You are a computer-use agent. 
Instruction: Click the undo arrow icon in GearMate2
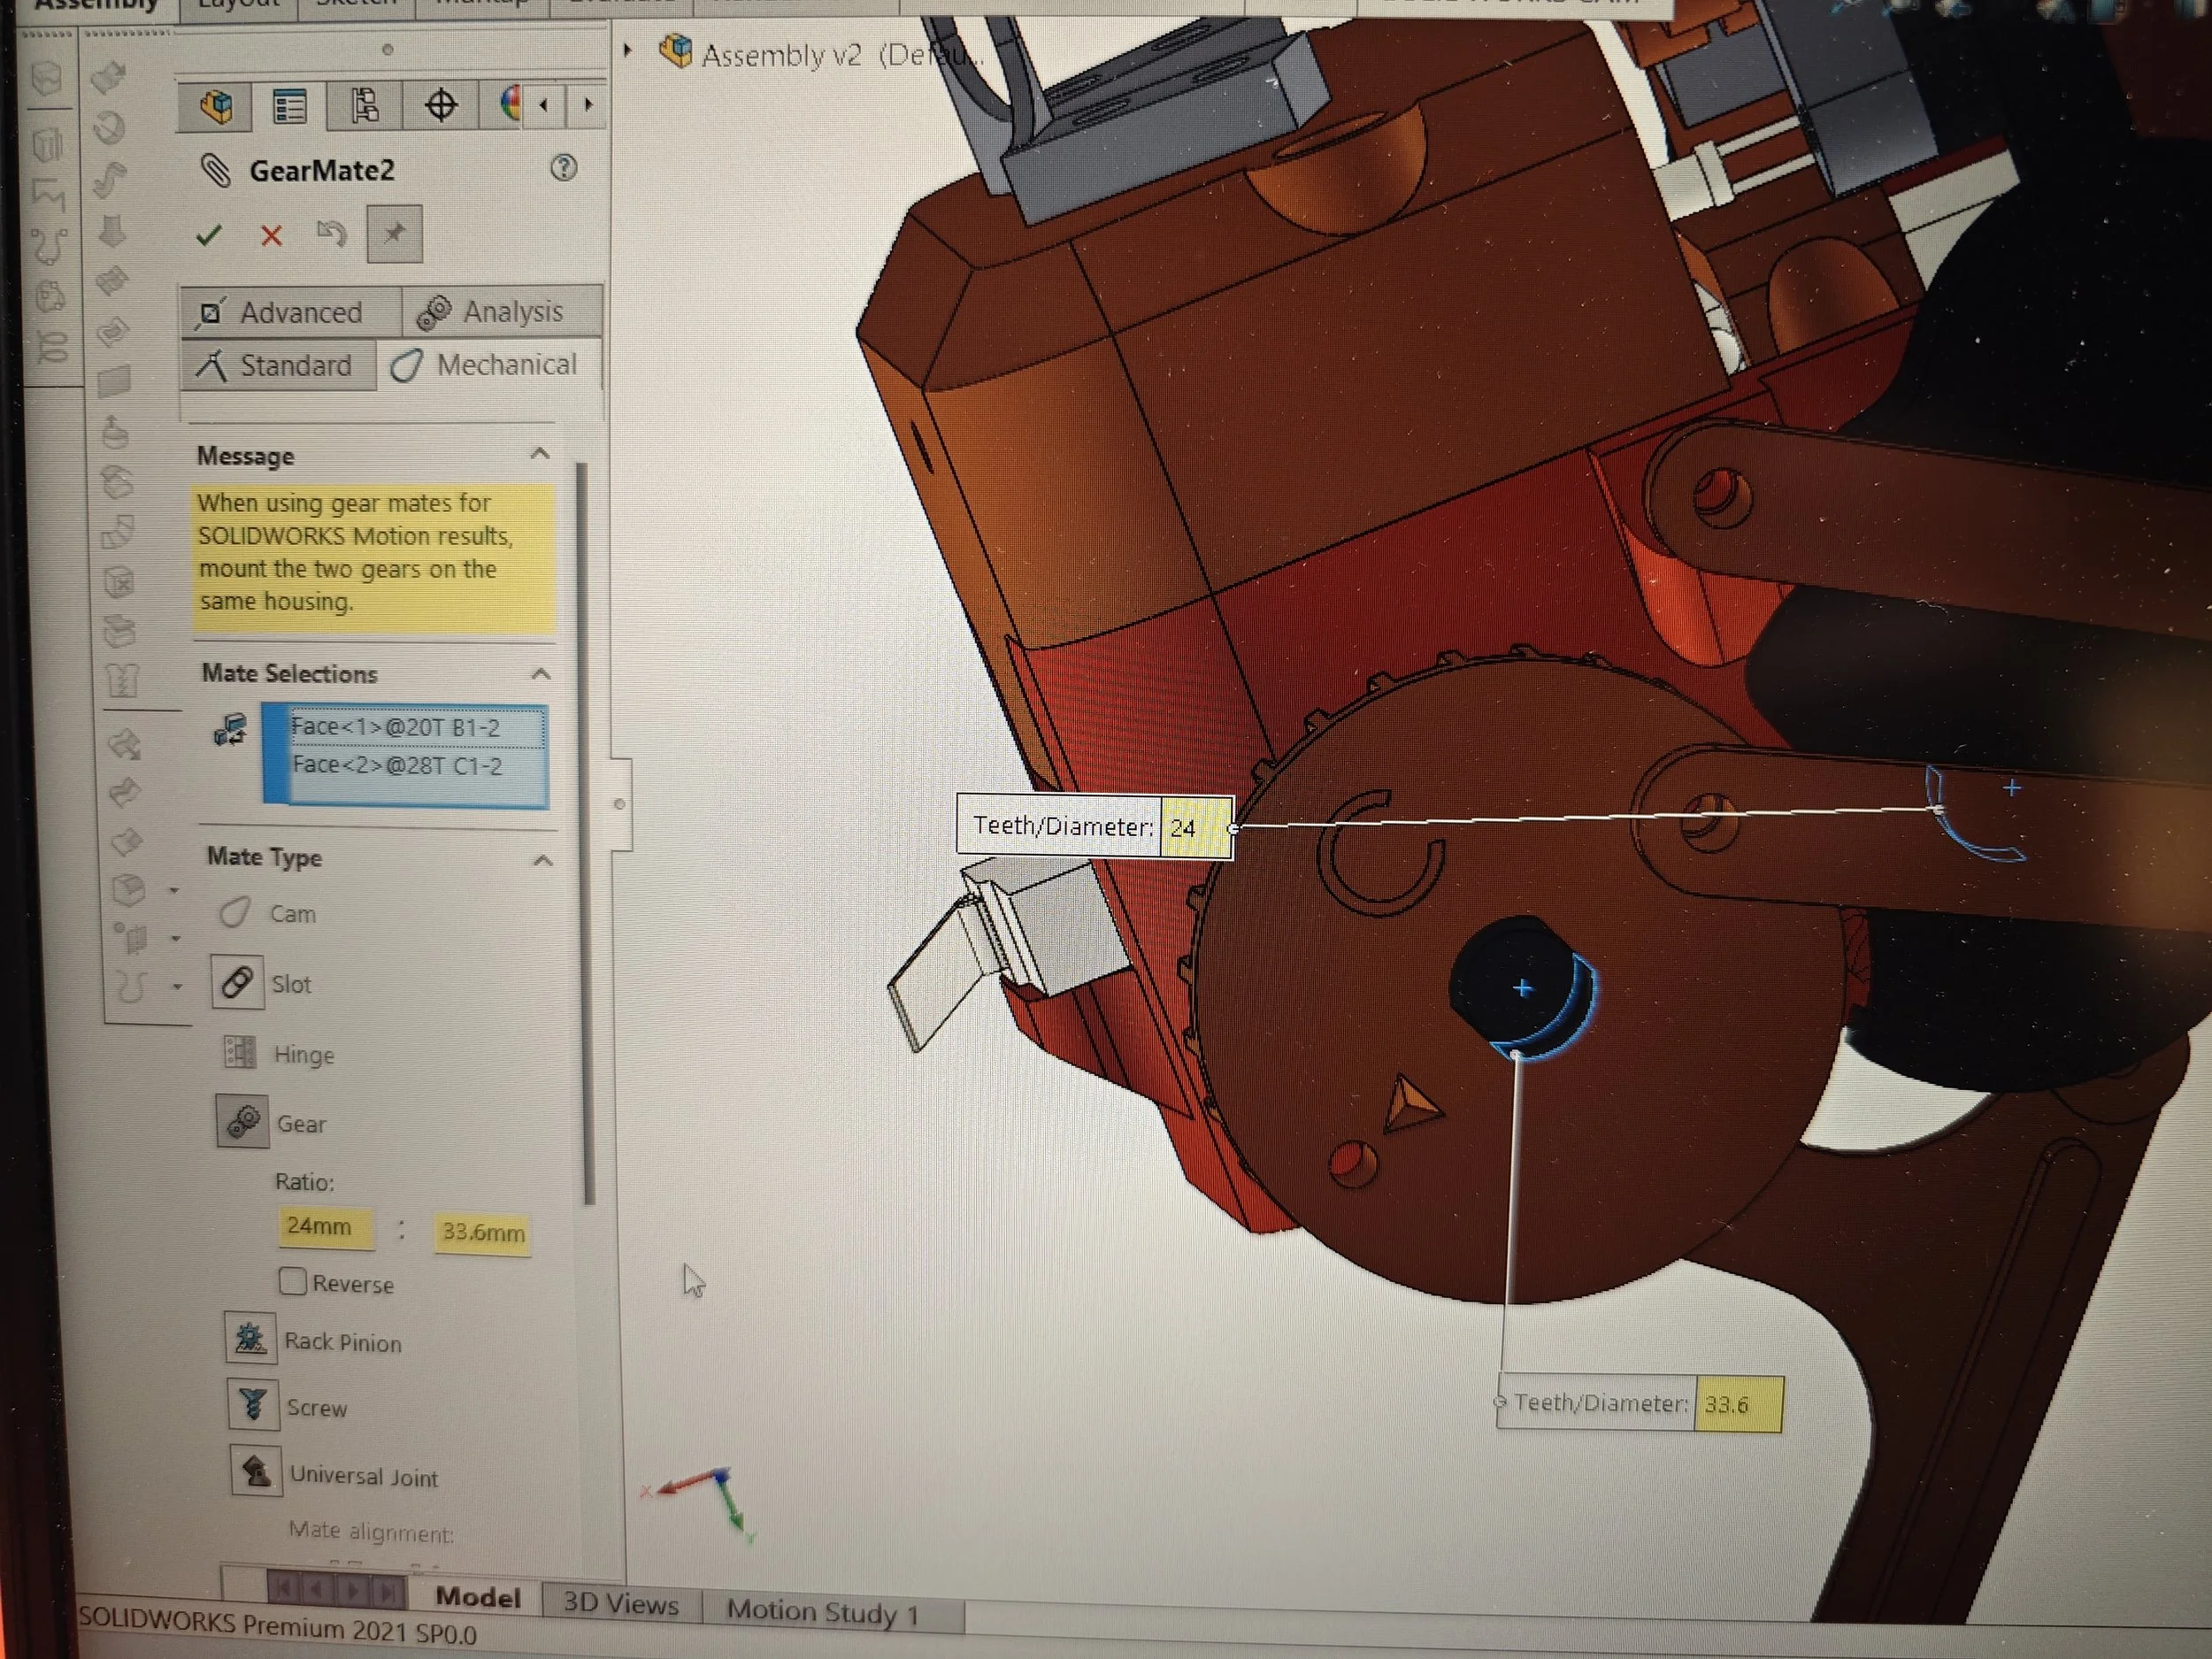pos(331,234)
